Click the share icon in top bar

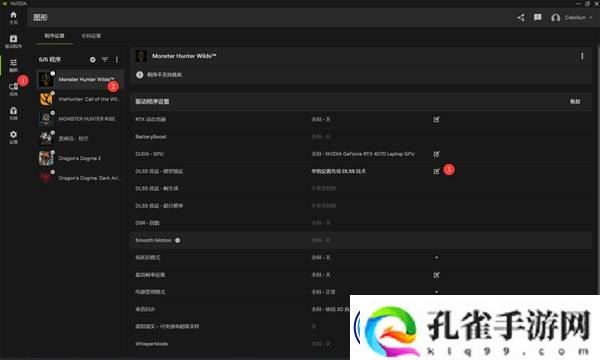point(521,17)
